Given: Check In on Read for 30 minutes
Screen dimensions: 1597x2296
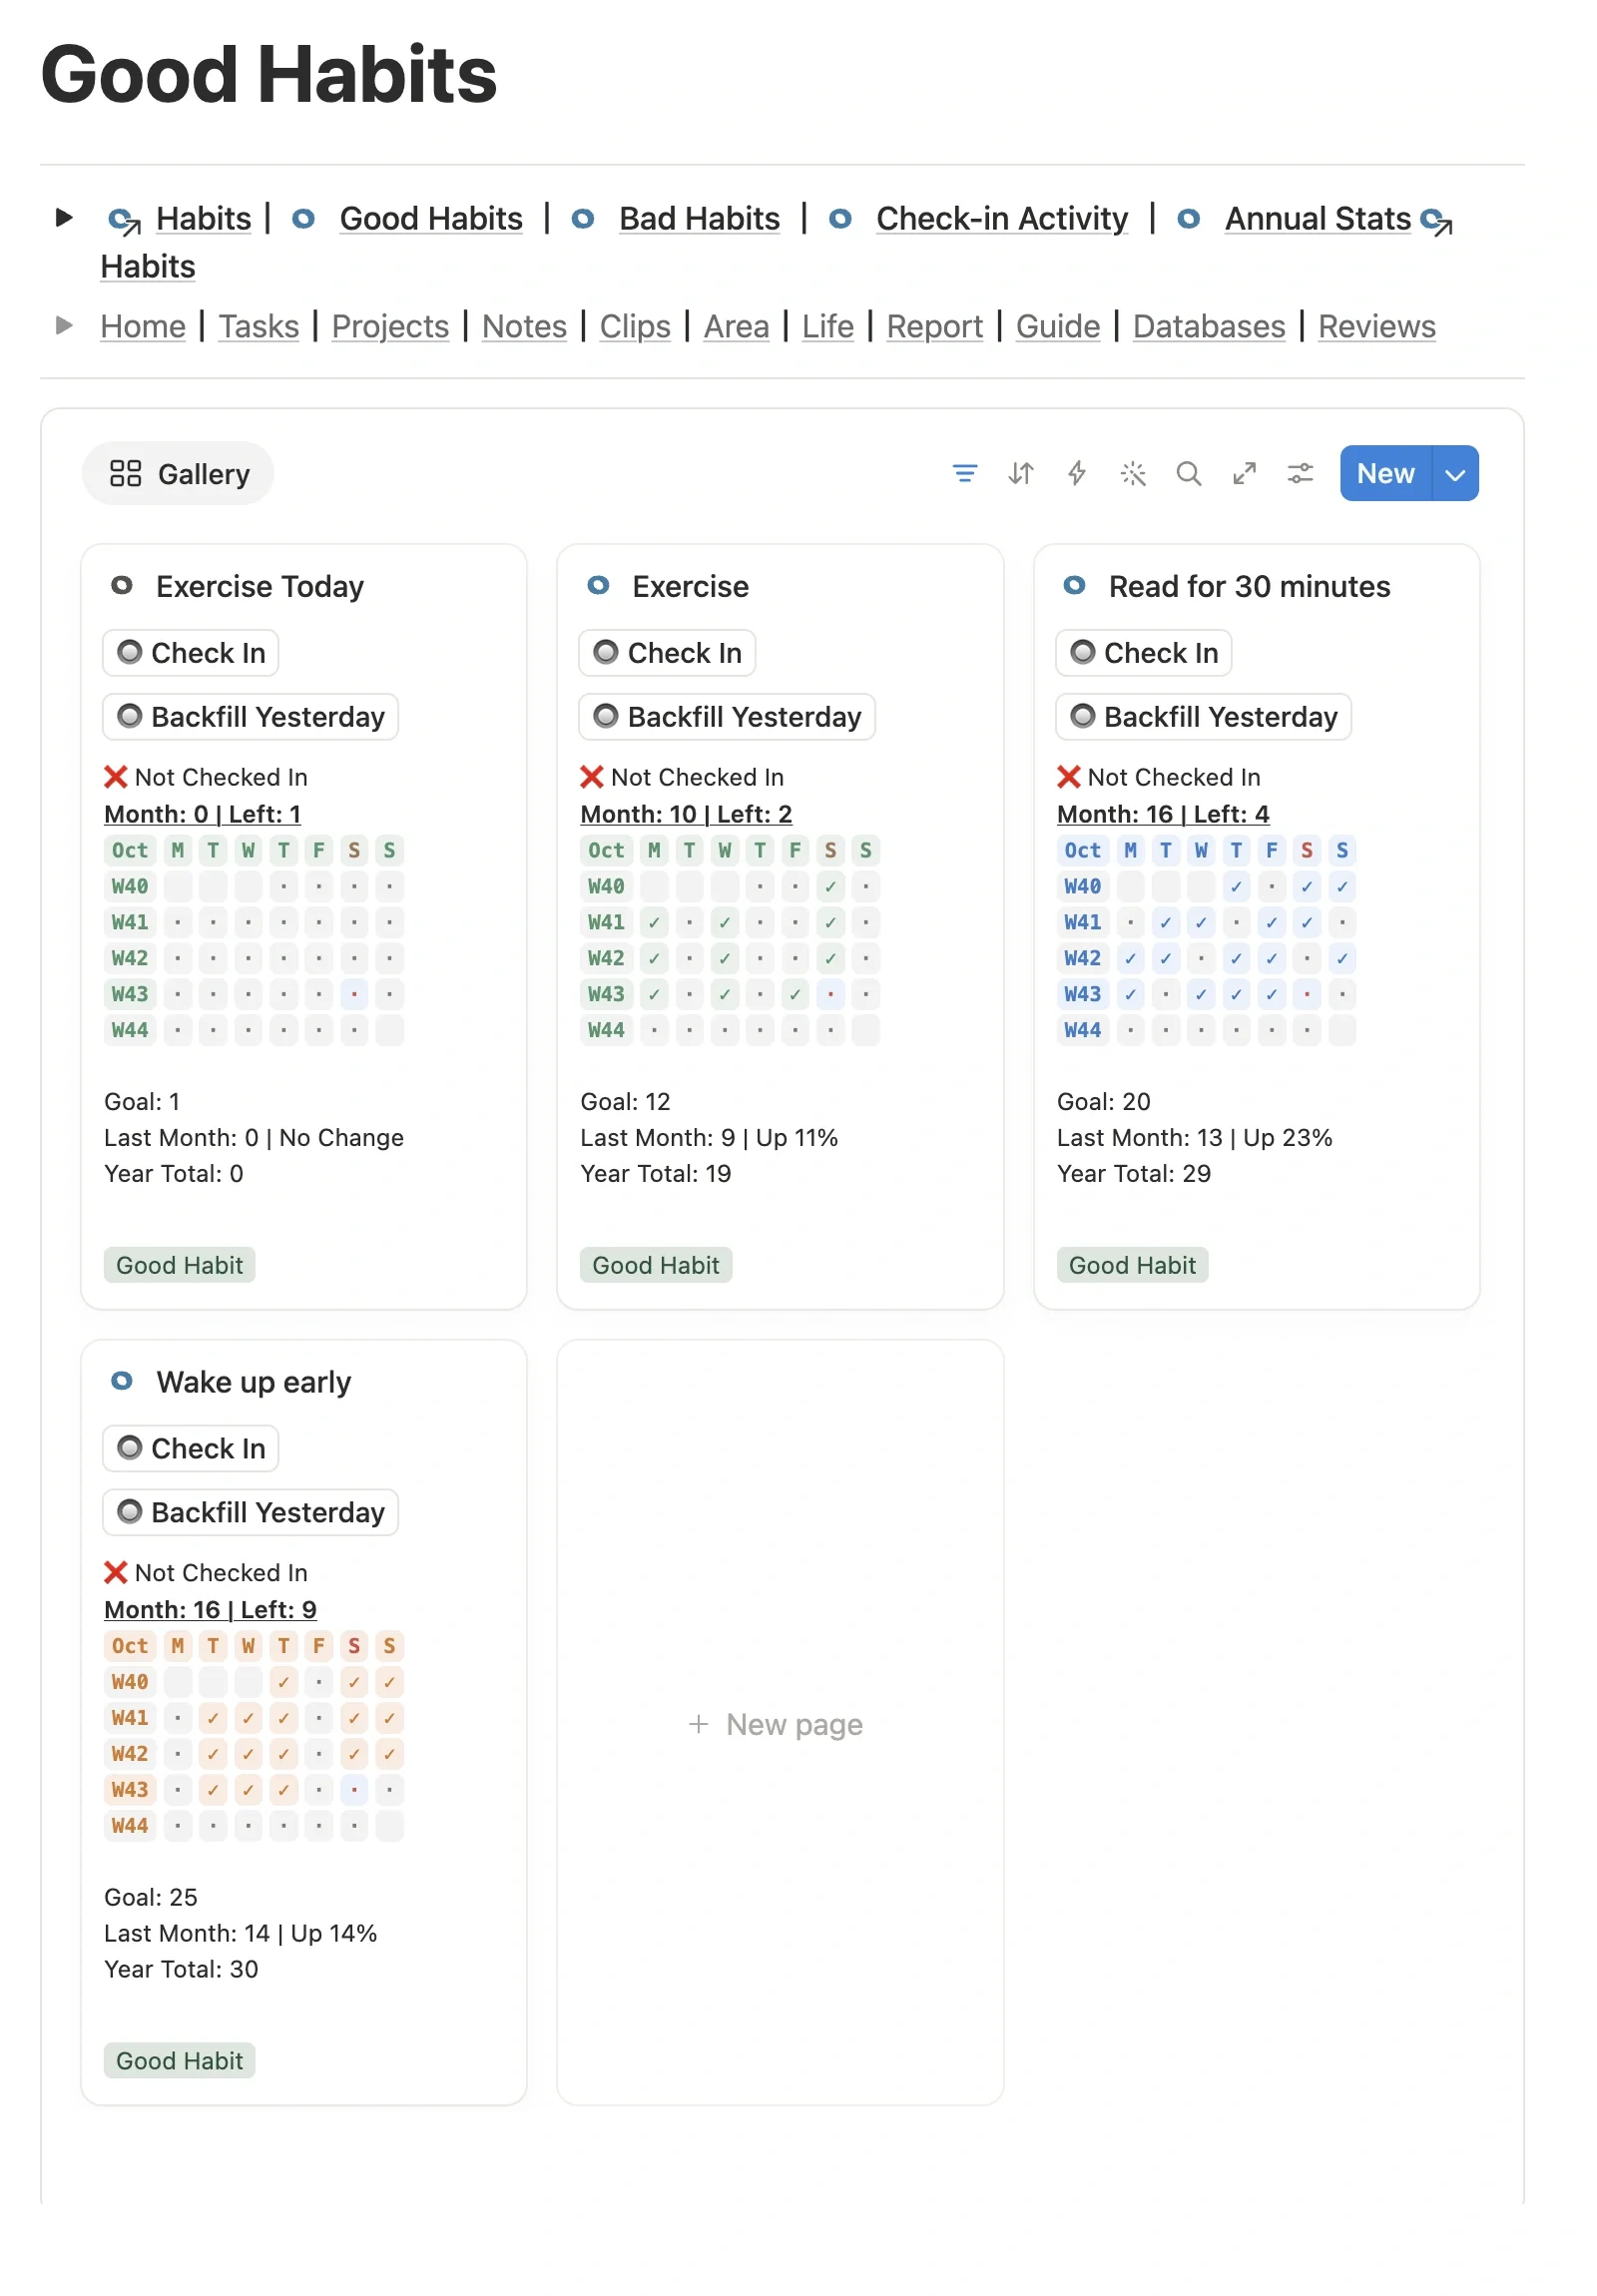Looking at the screenshot, I should [1143, 652].
